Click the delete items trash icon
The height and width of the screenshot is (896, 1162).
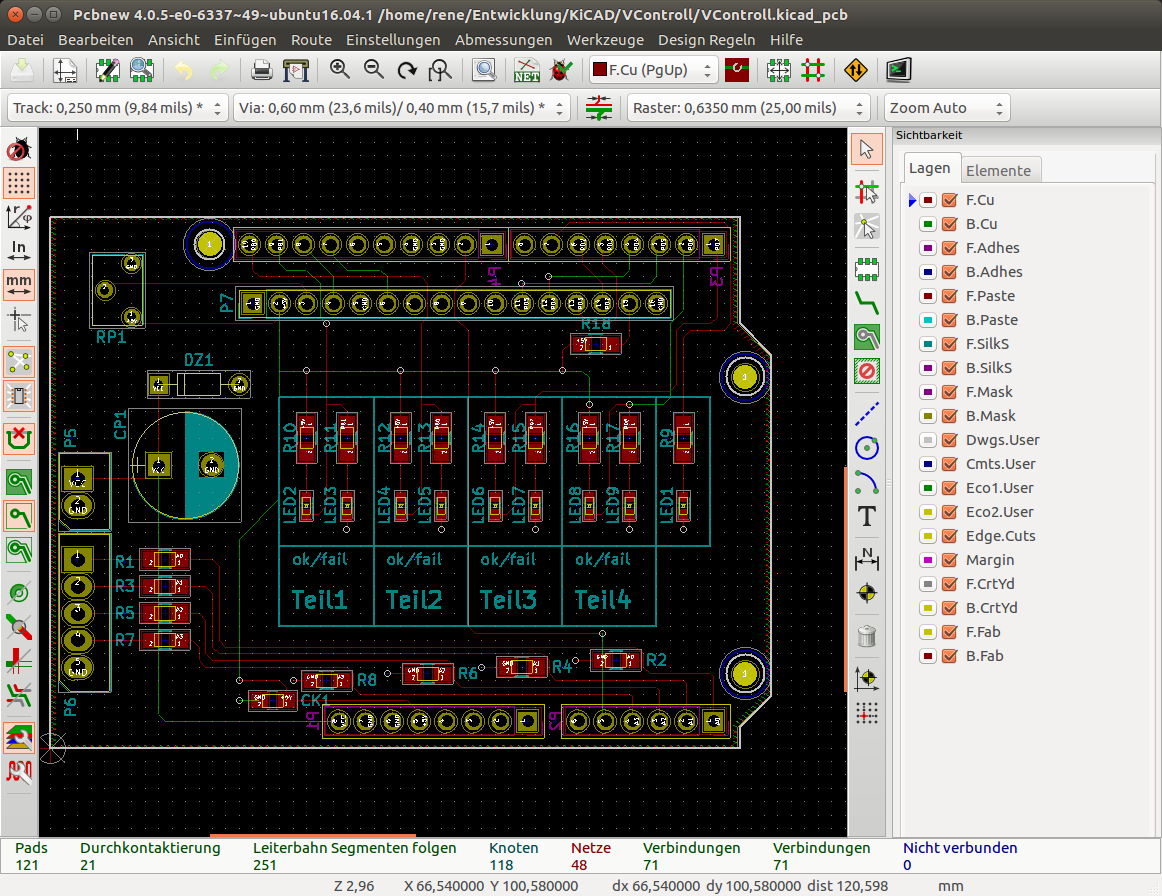point(867,635)
